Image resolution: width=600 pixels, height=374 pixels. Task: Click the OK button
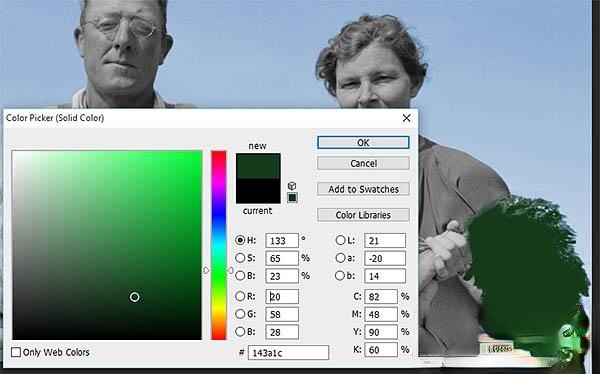(x=363, y=143)
